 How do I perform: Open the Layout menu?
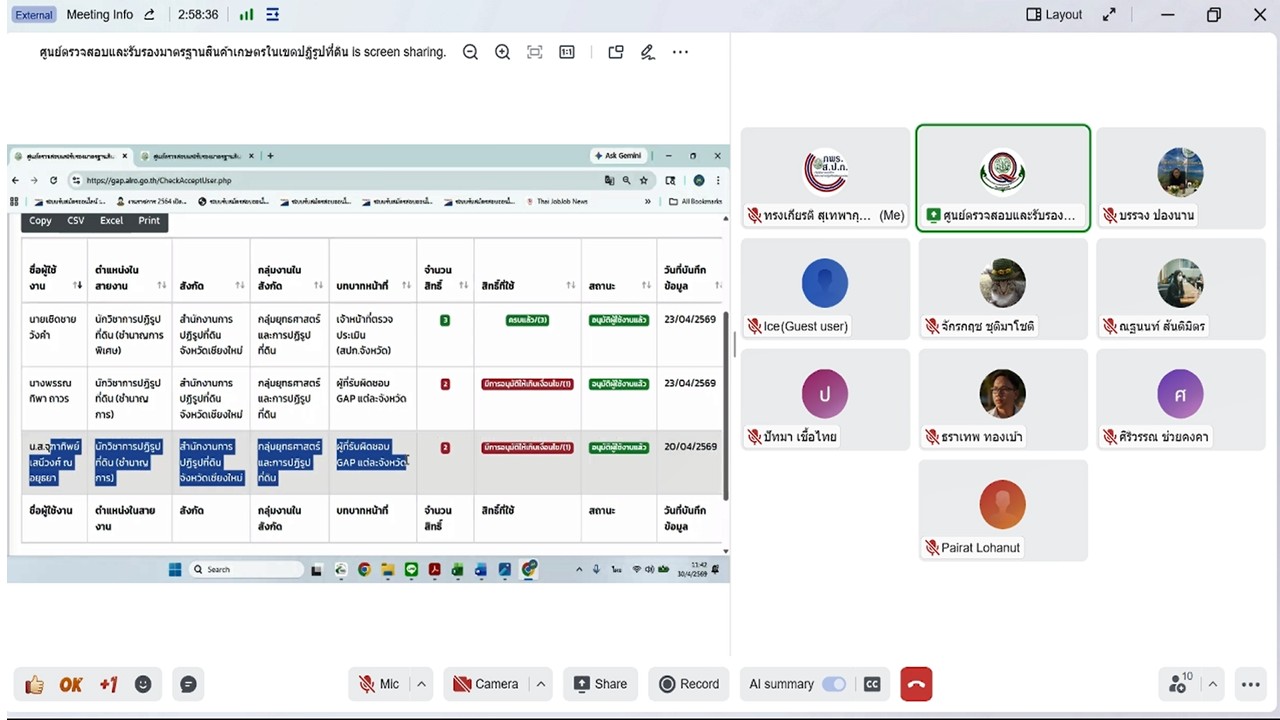(x=1054, y=15)
